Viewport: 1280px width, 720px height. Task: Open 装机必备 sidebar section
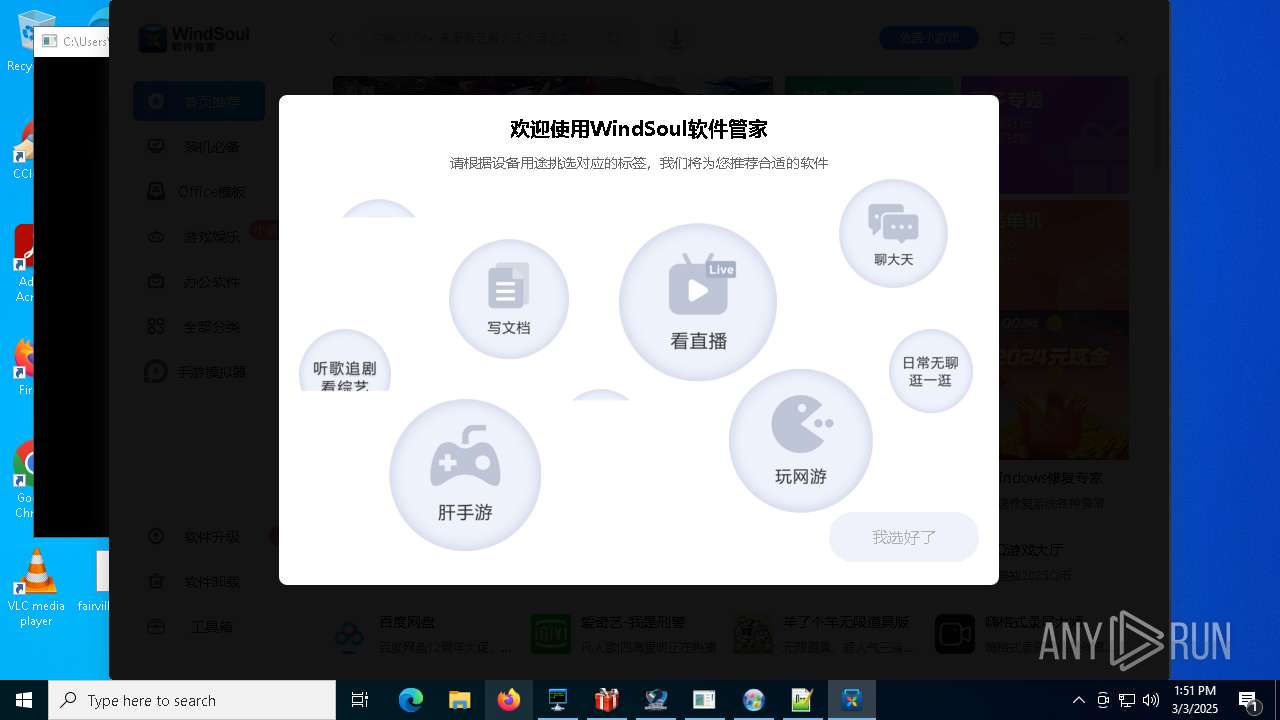[199, 146]
